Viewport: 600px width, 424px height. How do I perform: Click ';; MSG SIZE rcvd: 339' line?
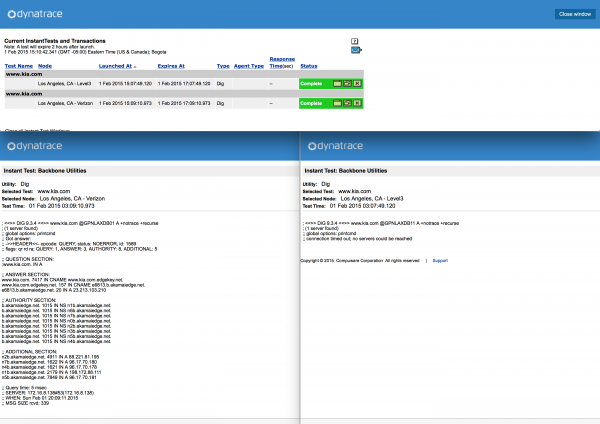pos(25,403)
